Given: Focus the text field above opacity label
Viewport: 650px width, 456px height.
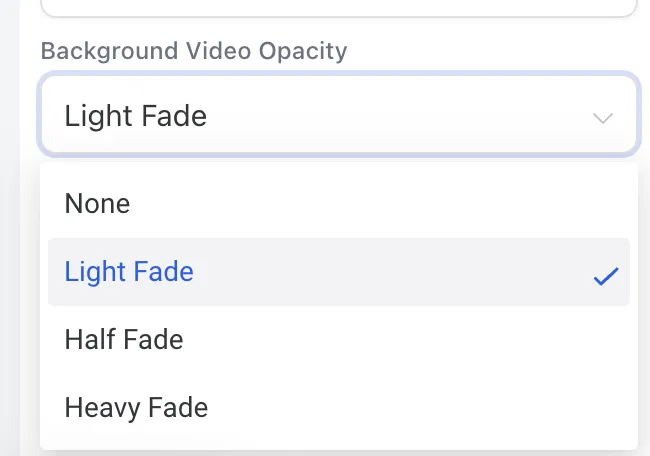Looking at the screenshot, I should coord(338,7).
